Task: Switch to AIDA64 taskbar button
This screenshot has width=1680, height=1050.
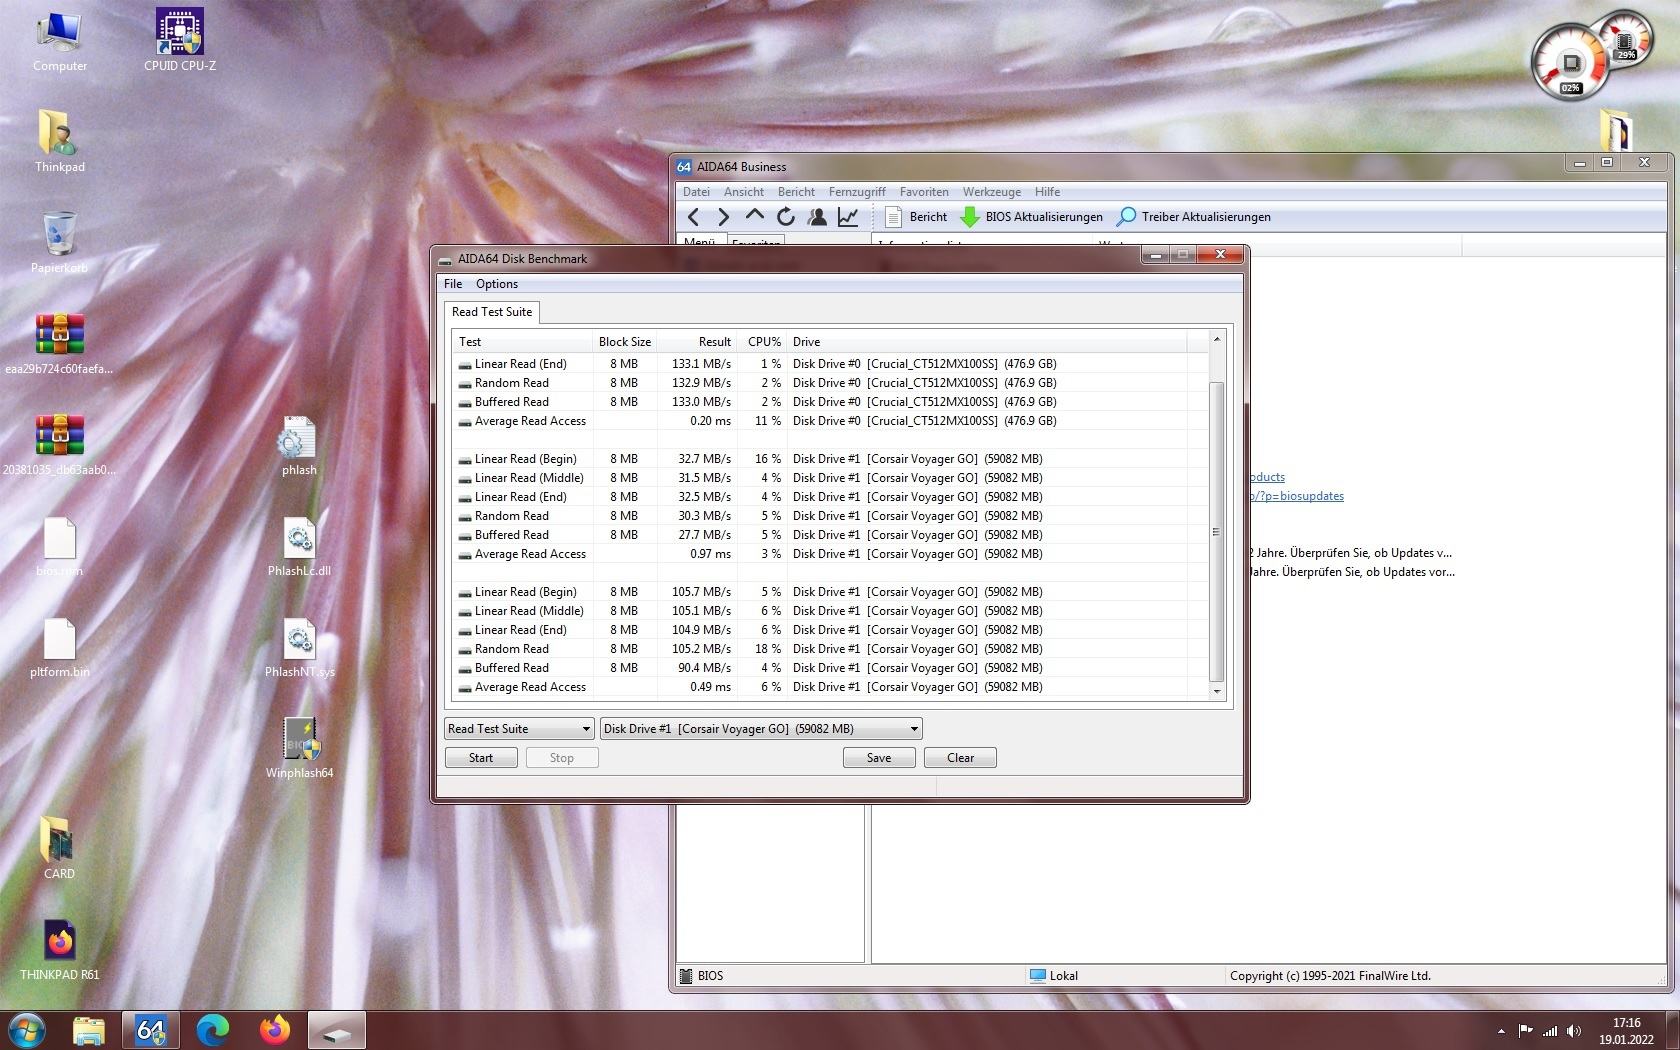Action: [151, 1030]
